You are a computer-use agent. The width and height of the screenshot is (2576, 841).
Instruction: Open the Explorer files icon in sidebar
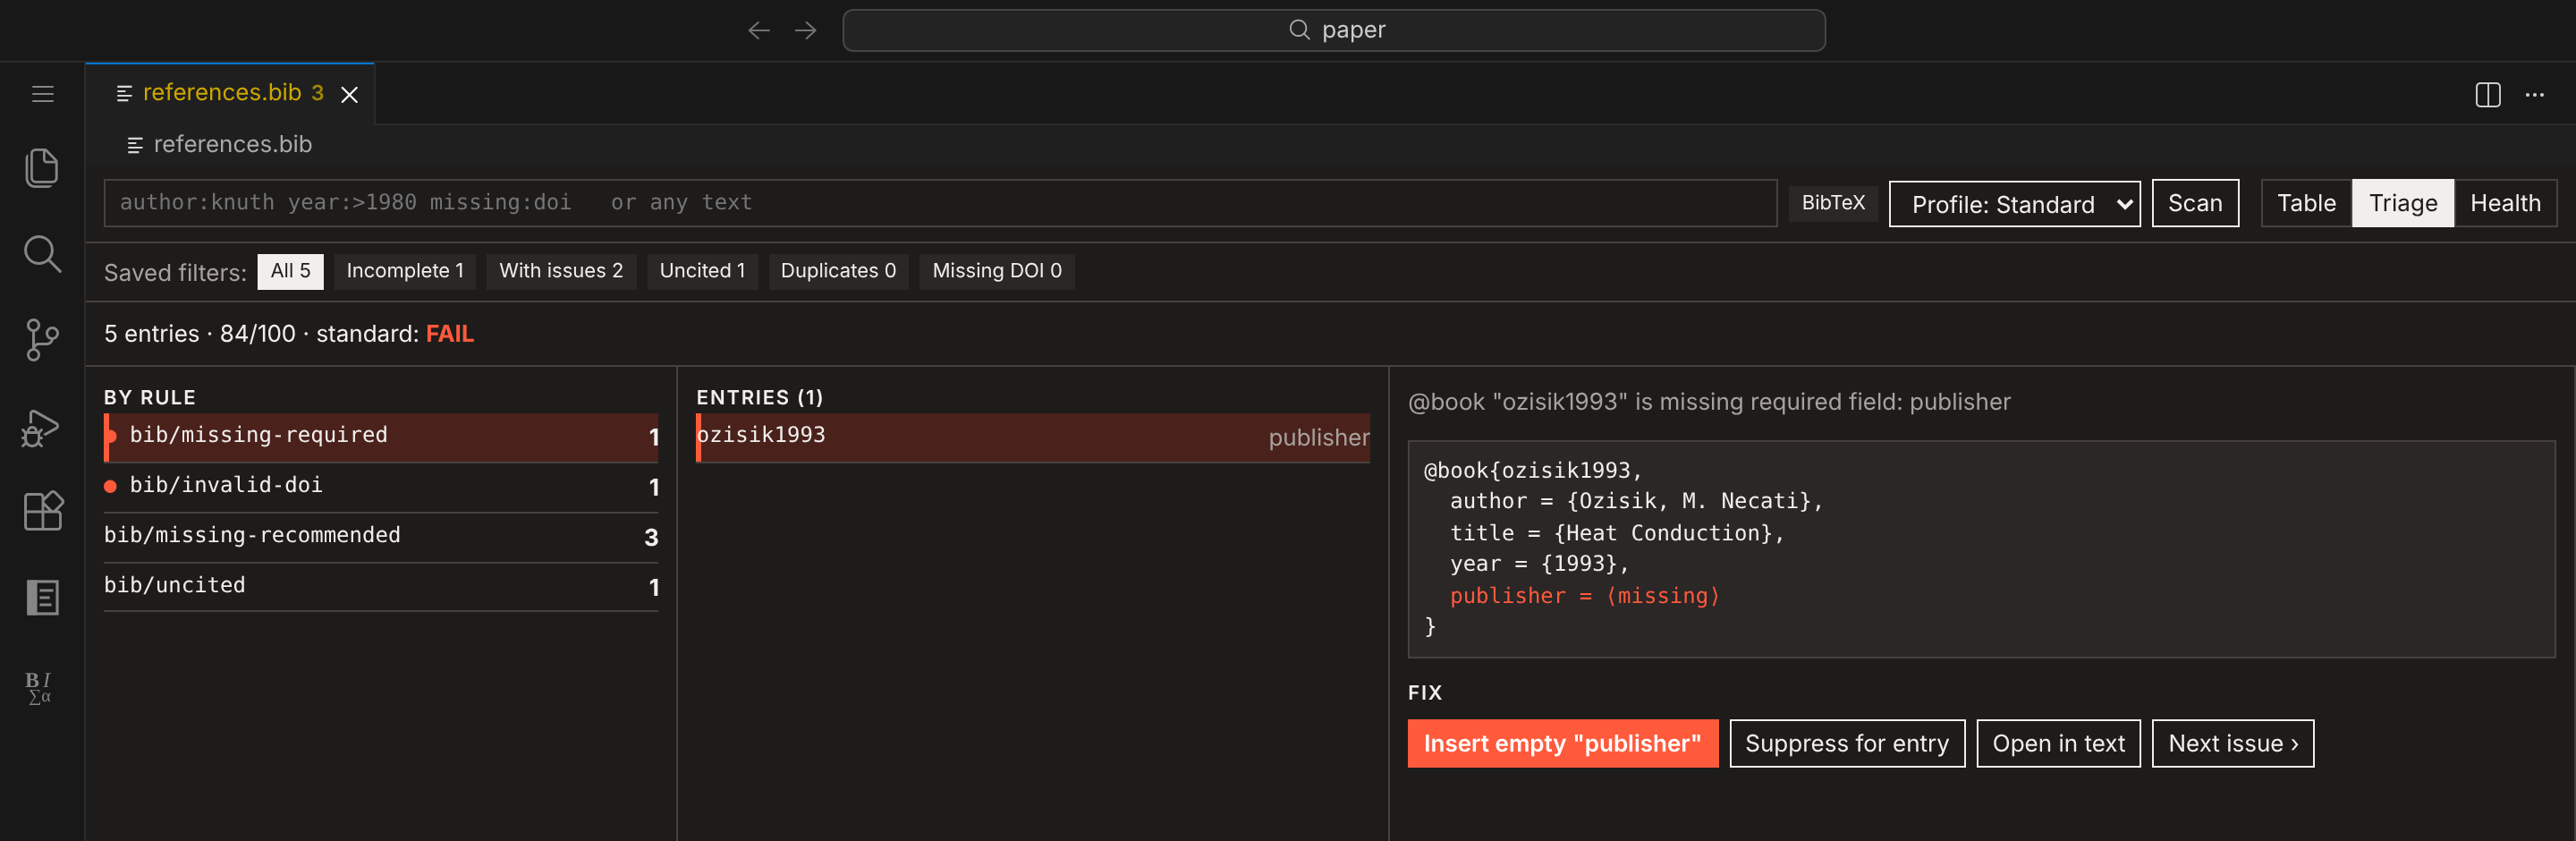(x=42, y=168)
